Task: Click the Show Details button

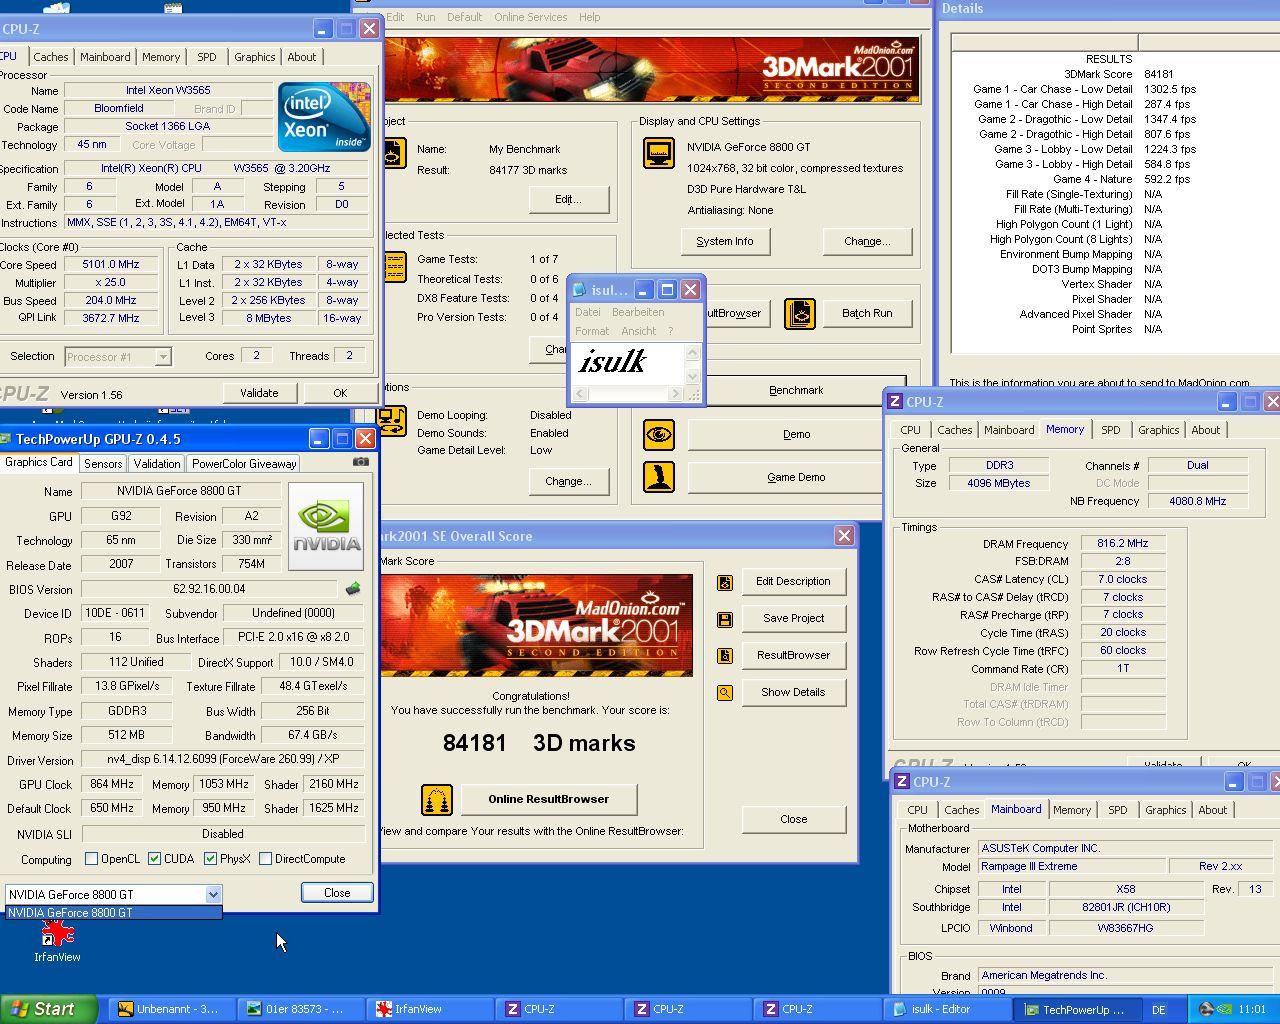Action: point(793,692)
